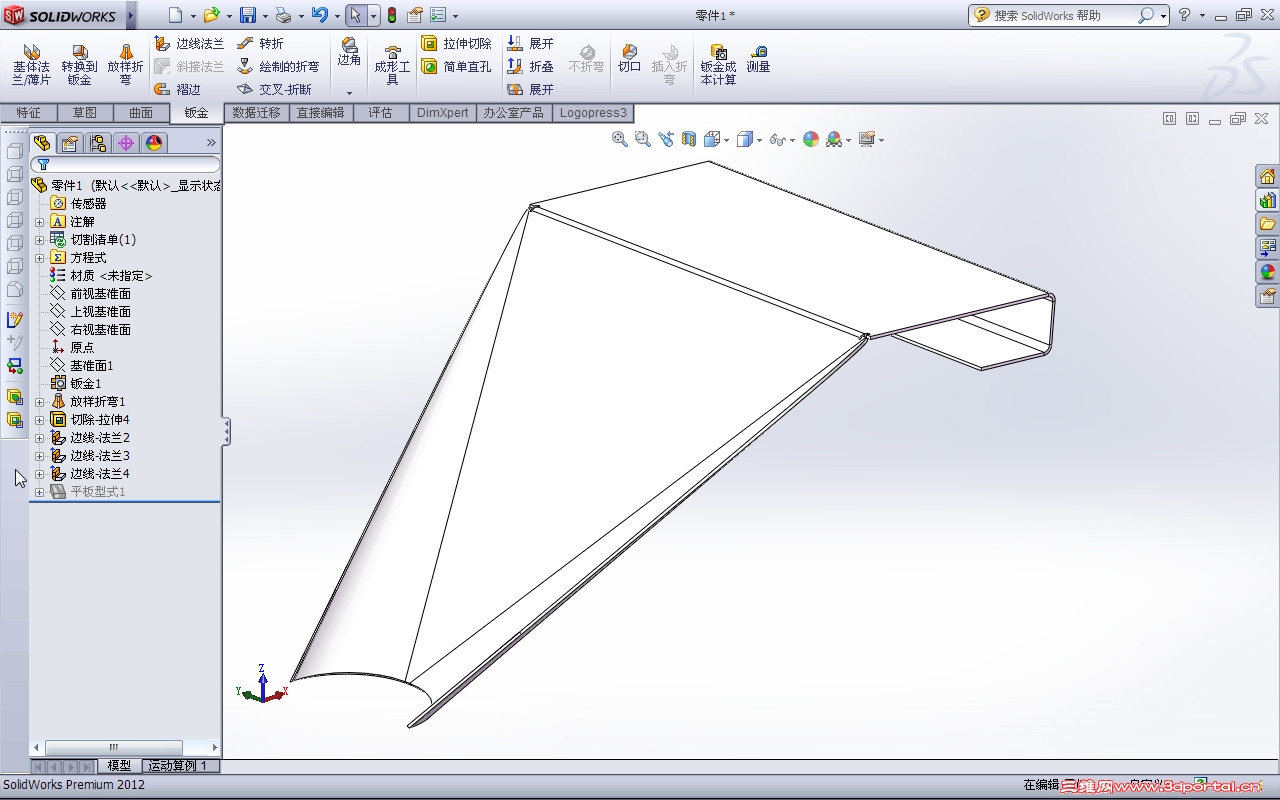The width and height of the screenshot is (1280, 800).
Task: Show the File Explorer task pane
Action: pyautogui.click(x=1267, y=224)
